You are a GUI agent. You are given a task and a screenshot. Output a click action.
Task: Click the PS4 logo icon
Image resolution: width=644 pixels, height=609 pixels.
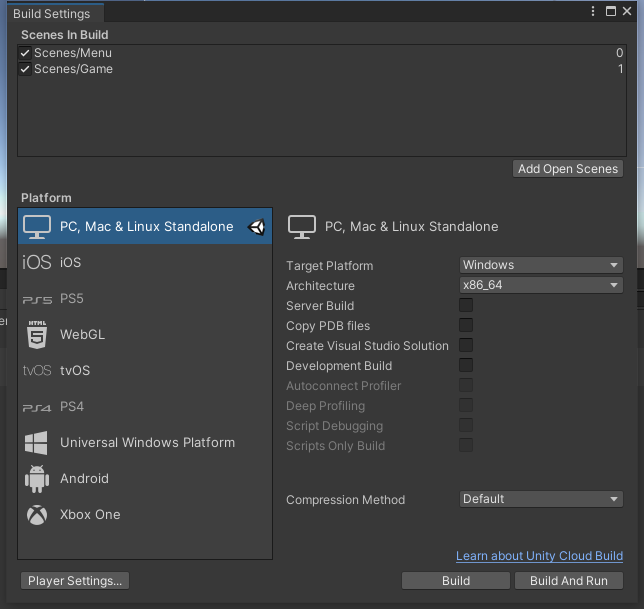pyautogui.click(x=37, y=408)
